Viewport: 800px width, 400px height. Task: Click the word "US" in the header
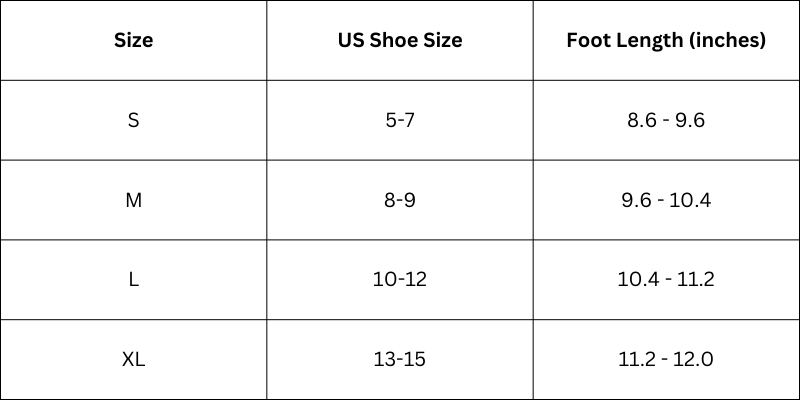(351, 40)
